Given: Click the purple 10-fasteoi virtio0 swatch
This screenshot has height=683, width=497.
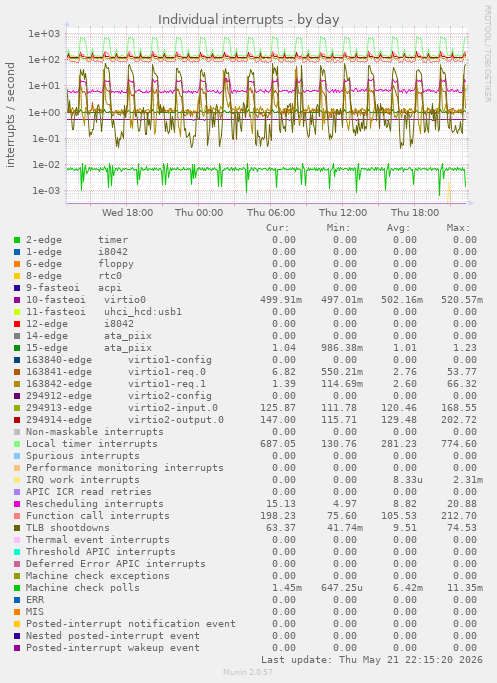Looking at the screenshot, I should click(17, 300).
